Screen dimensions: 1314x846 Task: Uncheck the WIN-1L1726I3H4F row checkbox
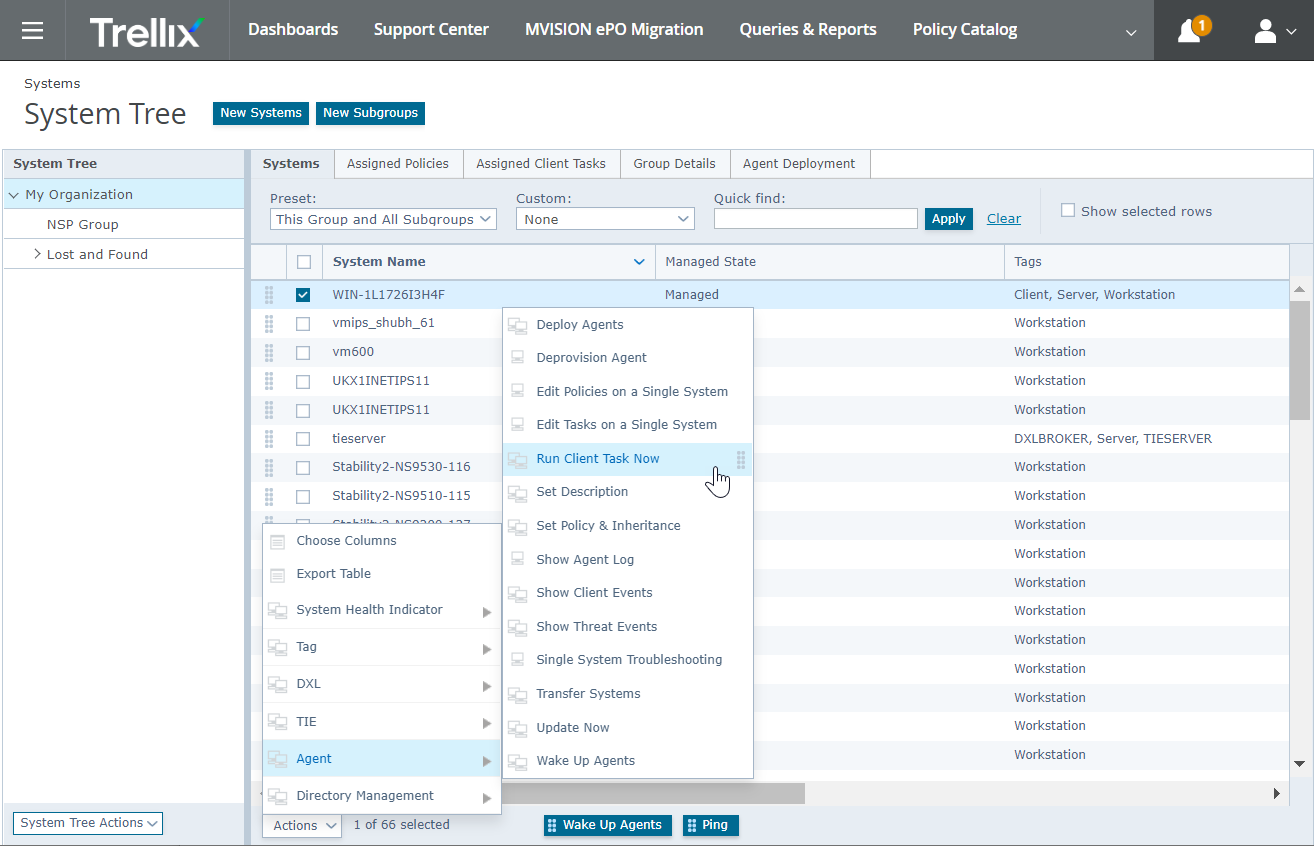[303, 295]
